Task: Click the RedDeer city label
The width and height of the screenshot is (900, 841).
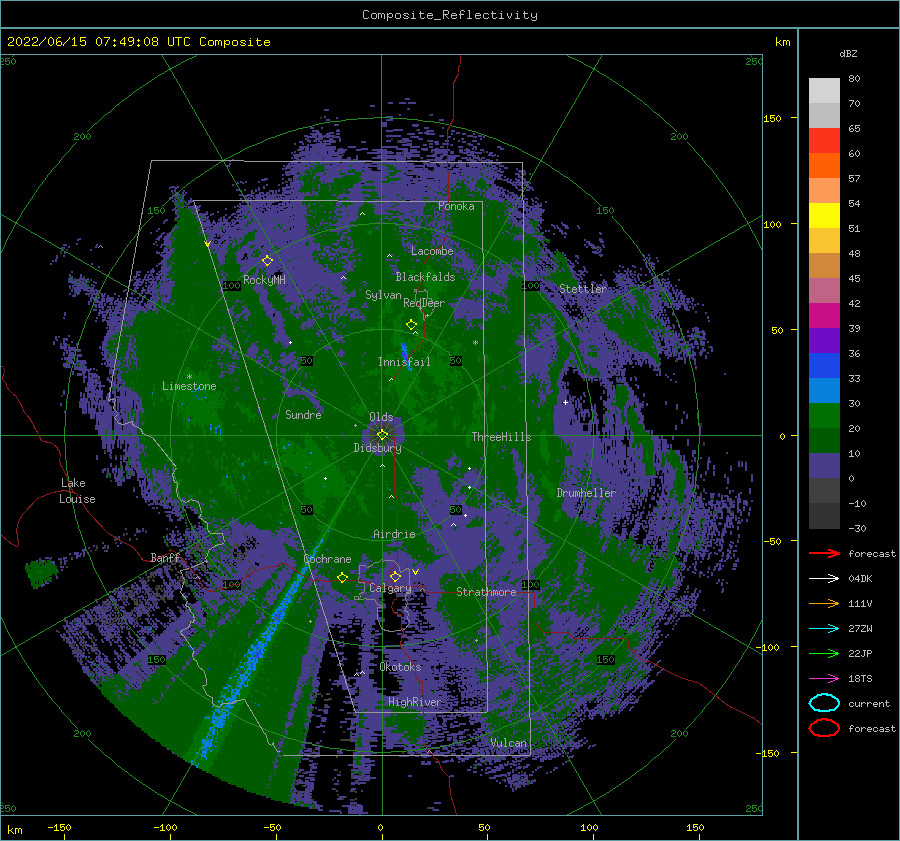Action: 424,303
